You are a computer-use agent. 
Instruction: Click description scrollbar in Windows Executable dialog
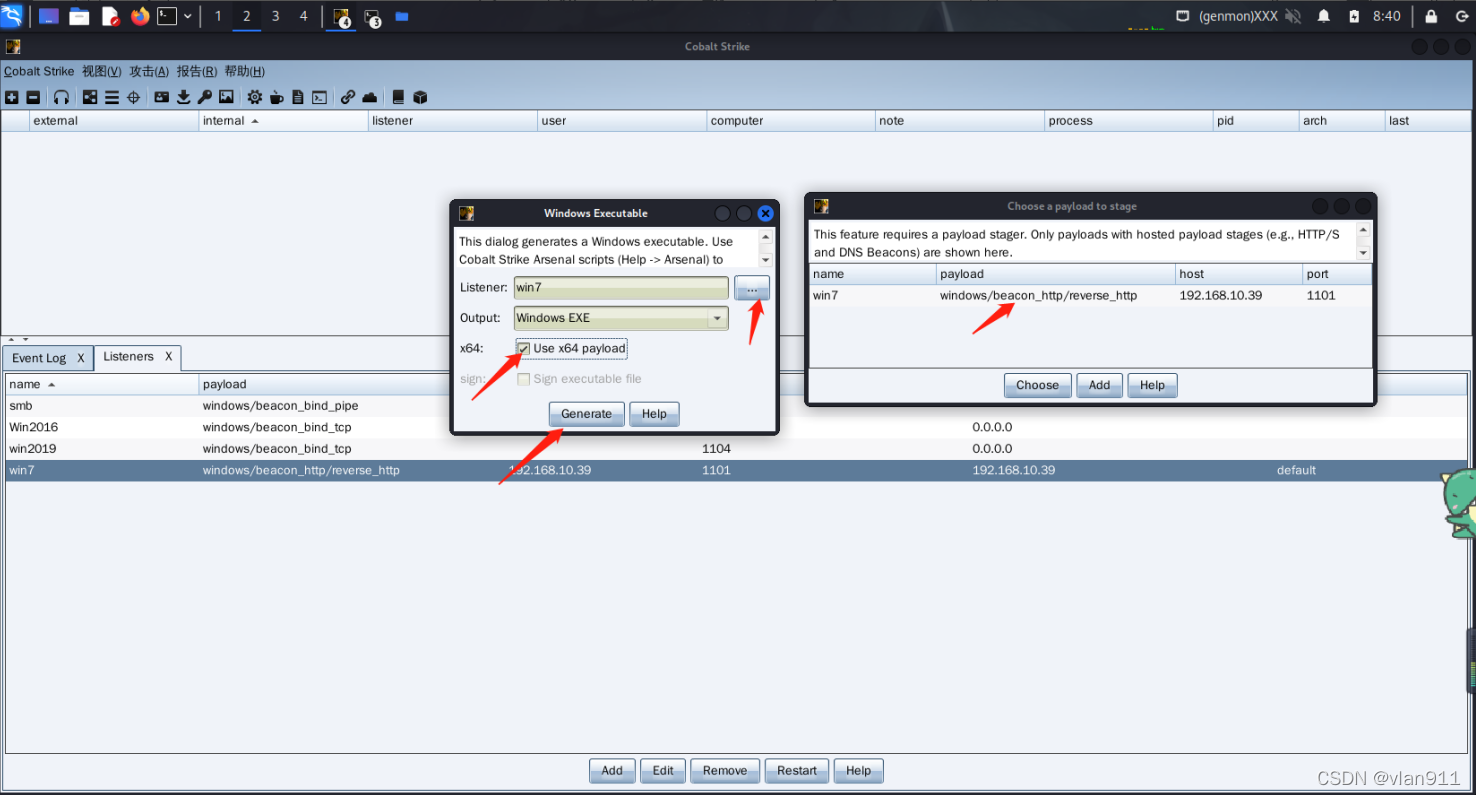(x=765, y=249)
